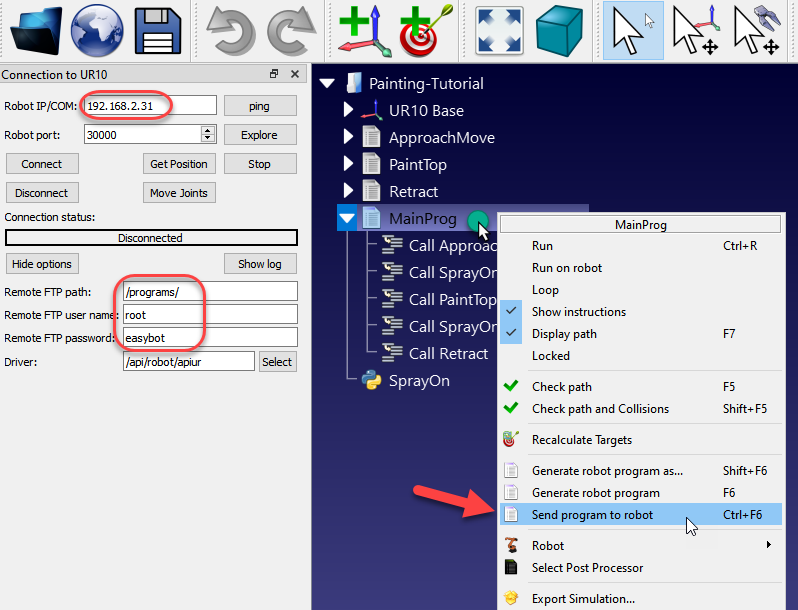This screenshot has height=610, width=798.
Task: Click the Robot IP/COM input field
Action: (x=149, y=105)
